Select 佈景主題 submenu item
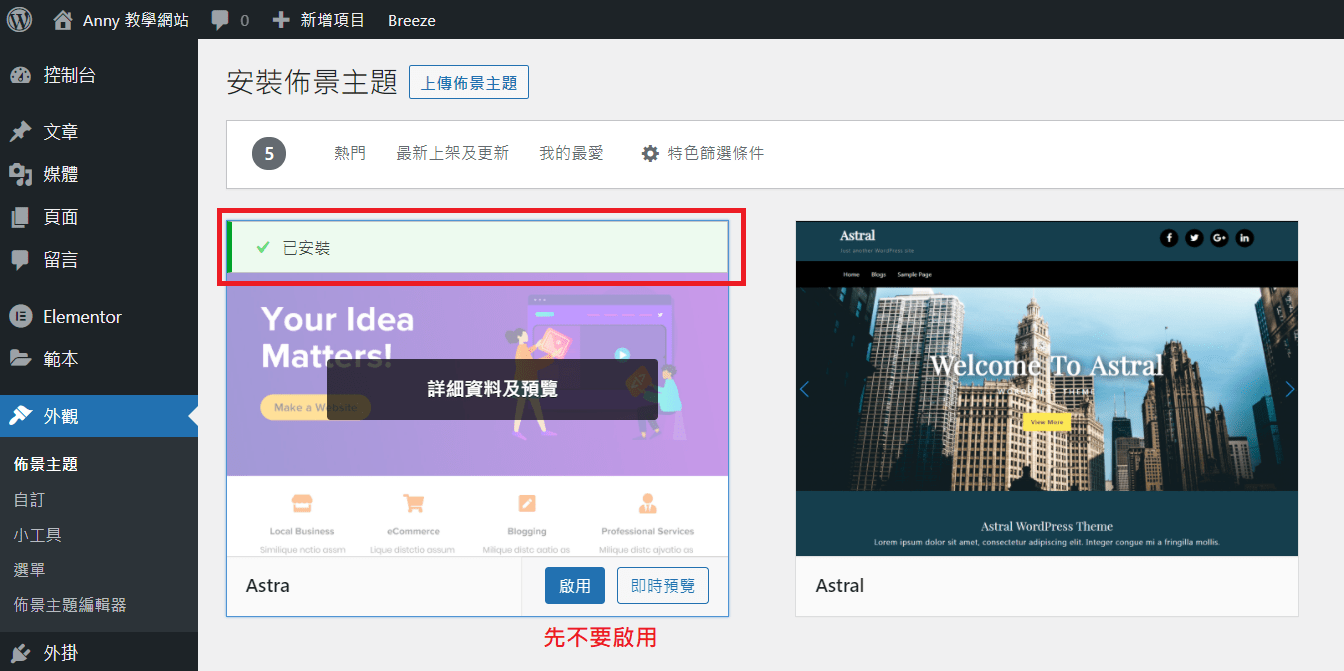The image size is (1344, 671). pyautogui.click(x=46, y=464)
